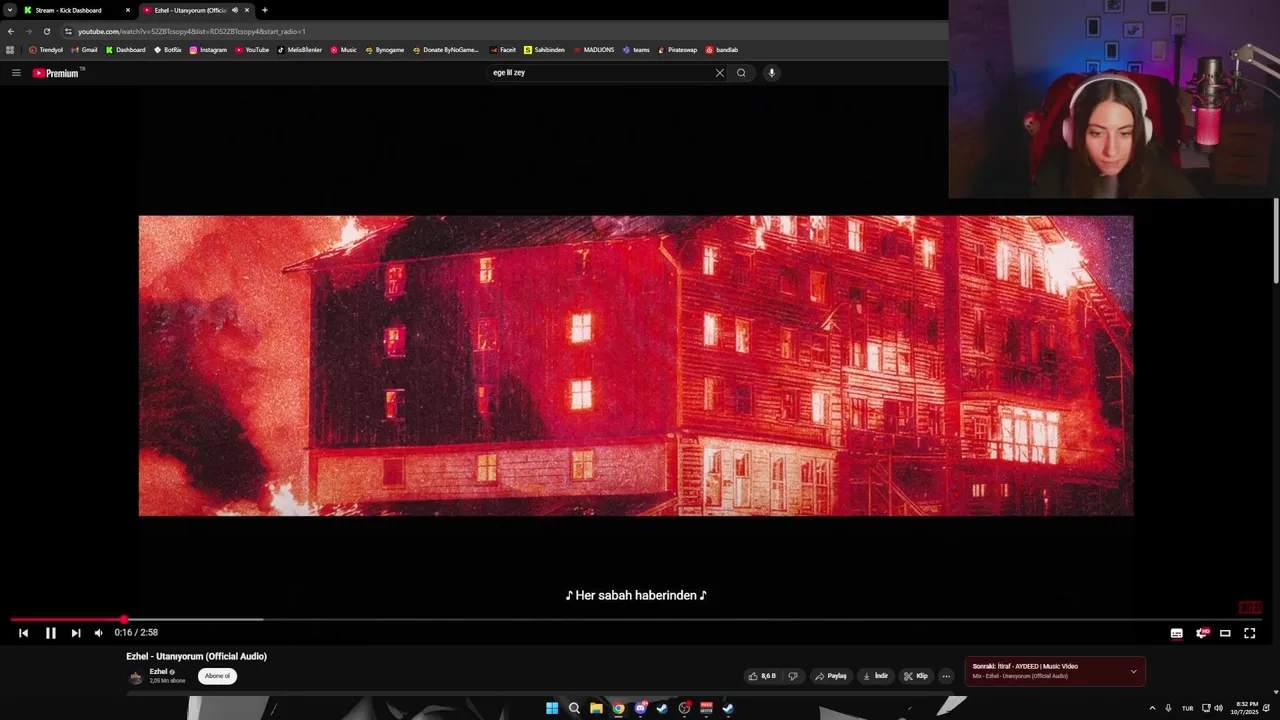
Task: Open the Instagram bookmark
Action: (208, 50)
